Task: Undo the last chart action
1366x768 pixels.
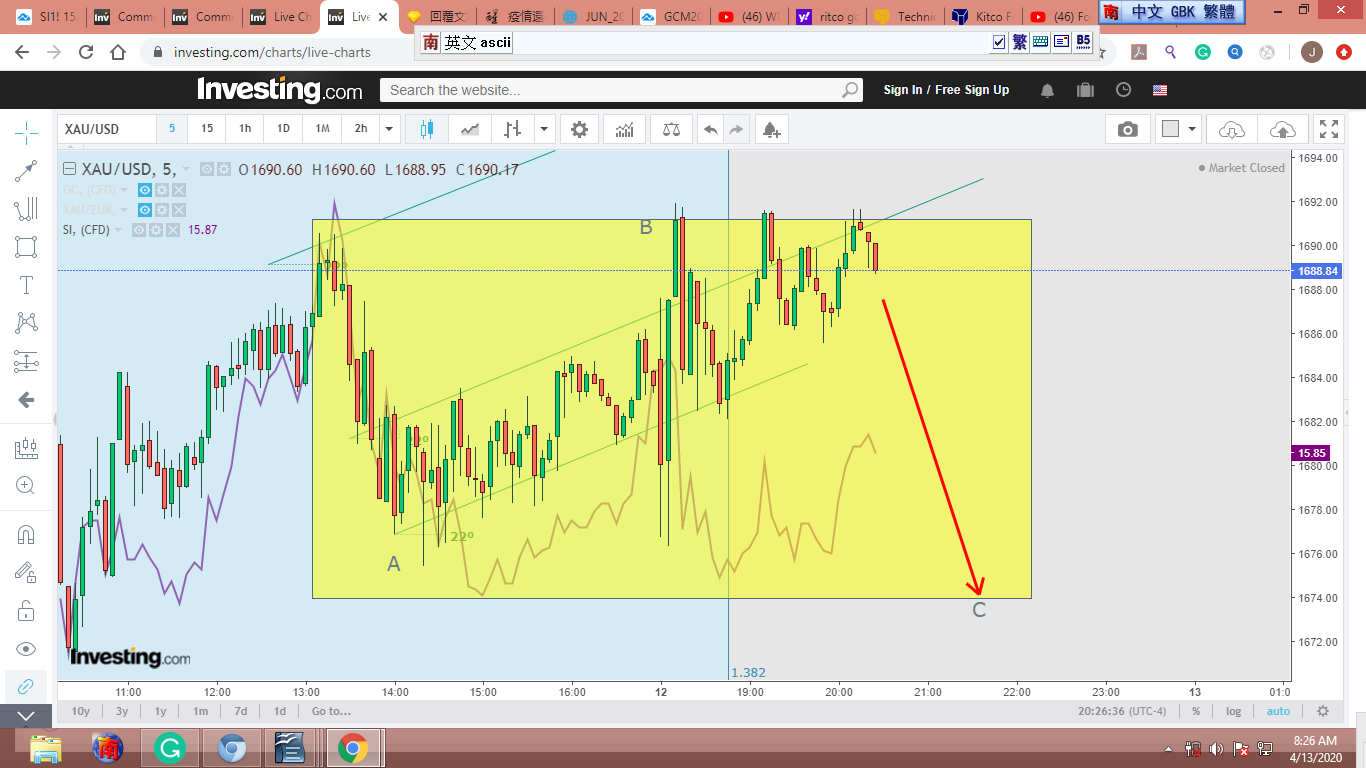Action: tap(710, 129)
